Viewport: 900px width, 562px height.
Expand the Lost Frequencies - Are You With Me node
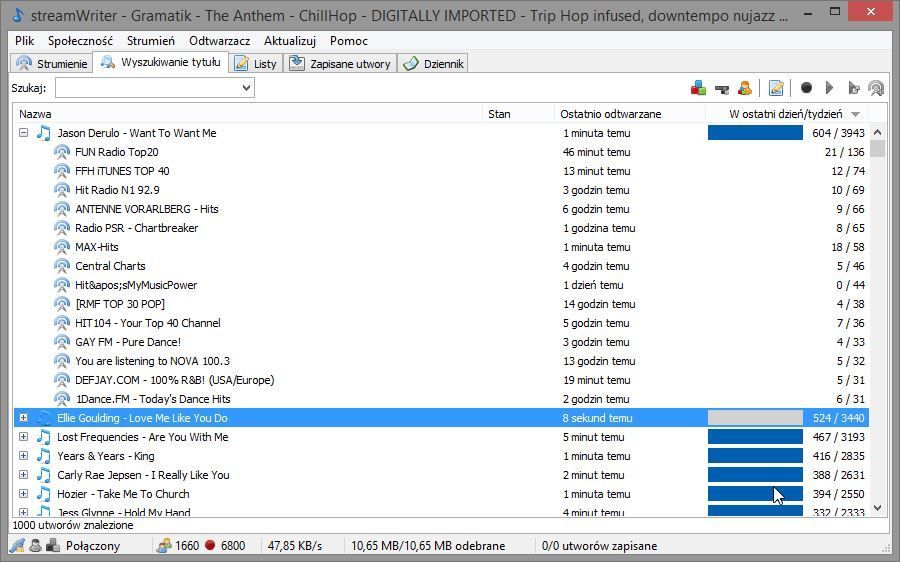(23, 437)
